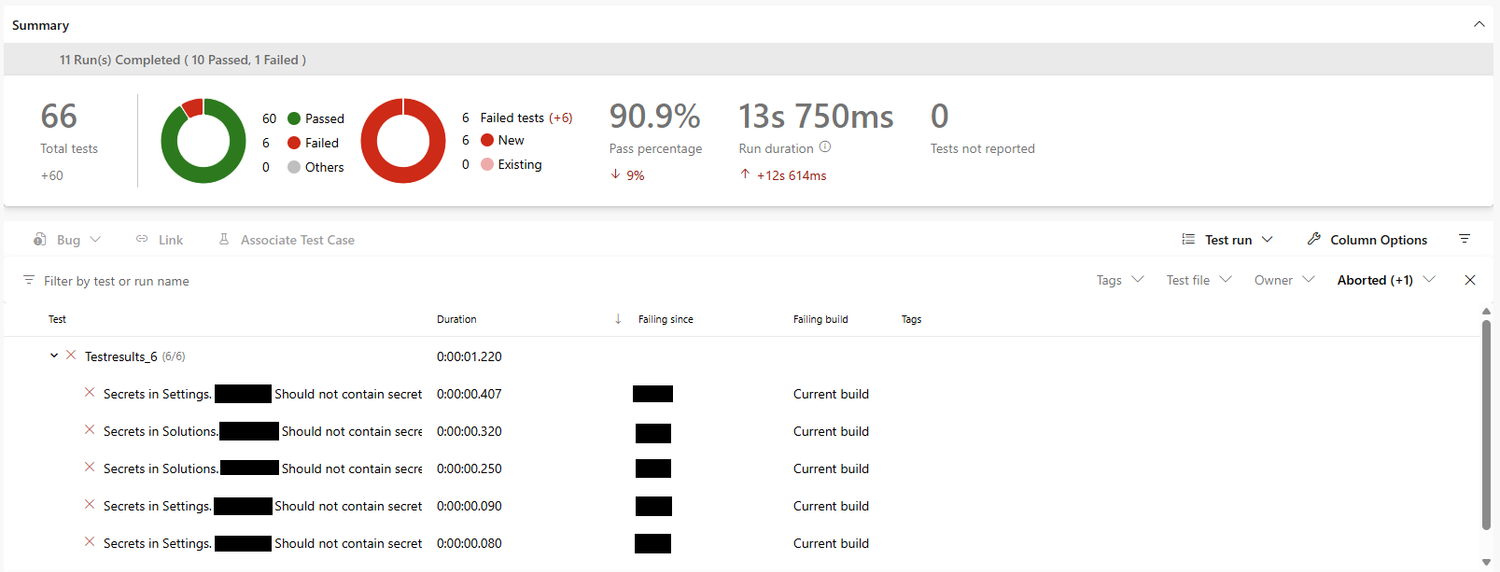Click the Failed tests (+6) label
This screenshot has height=572, width=1500.
pyautogui.click(x=526, y=117)
